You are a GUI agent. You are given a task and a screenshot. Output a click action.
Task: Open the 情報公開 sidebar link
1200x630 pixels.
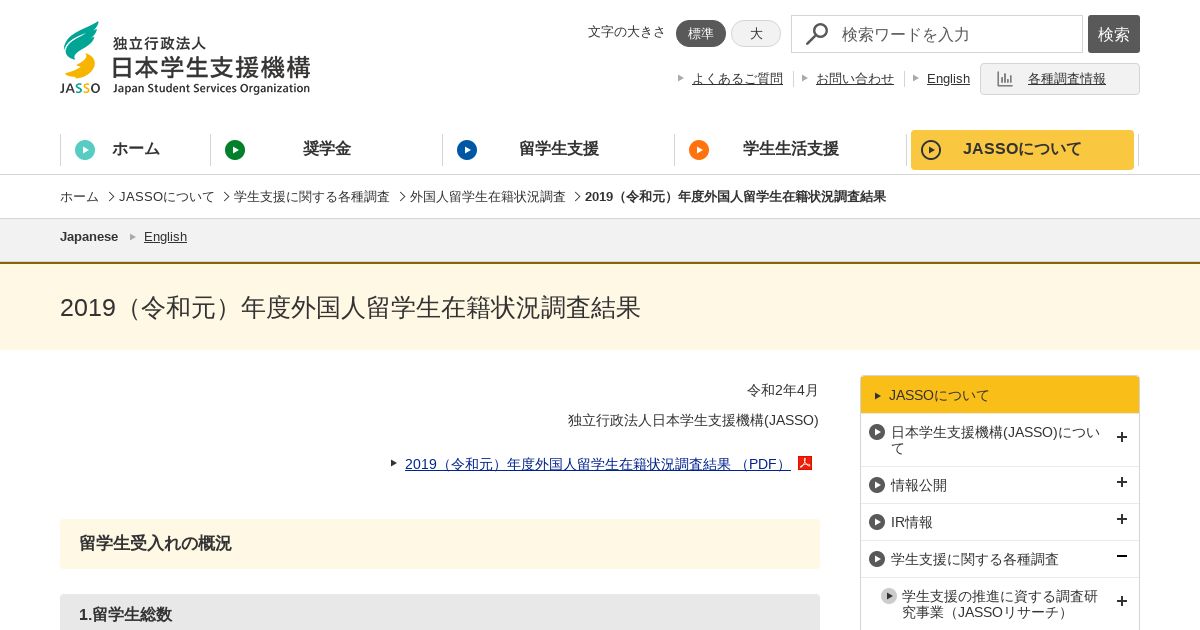[x=919, y=485]
